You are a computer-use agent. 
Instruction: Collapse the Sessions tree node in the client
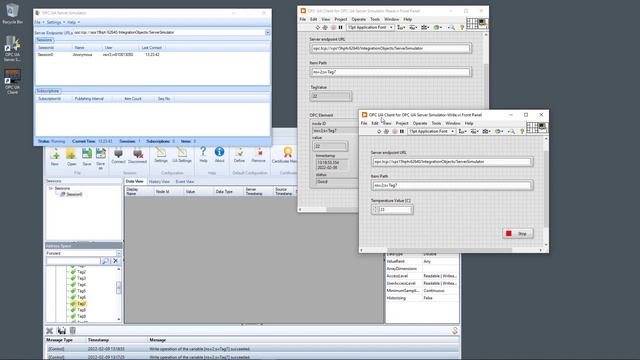51,189
